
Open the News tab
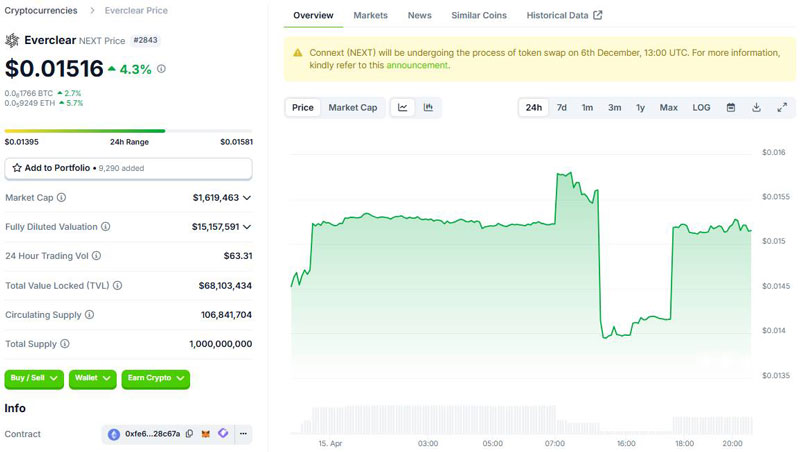419,15
